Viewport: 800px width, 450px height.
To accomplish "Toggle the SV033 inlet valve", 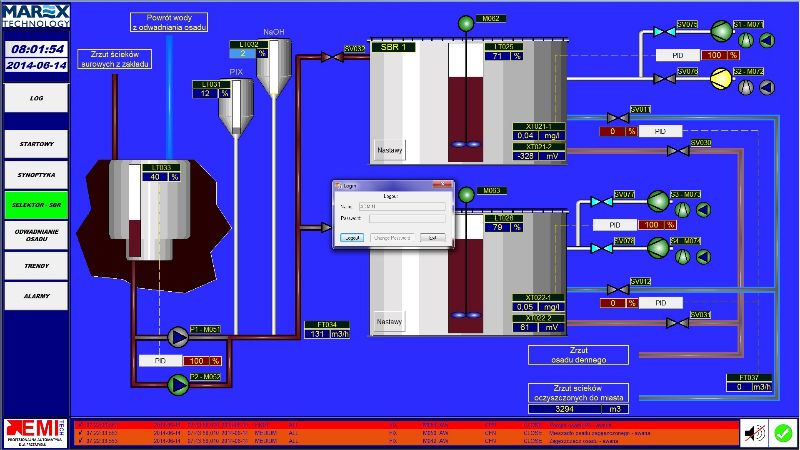I will pos(326,57).
